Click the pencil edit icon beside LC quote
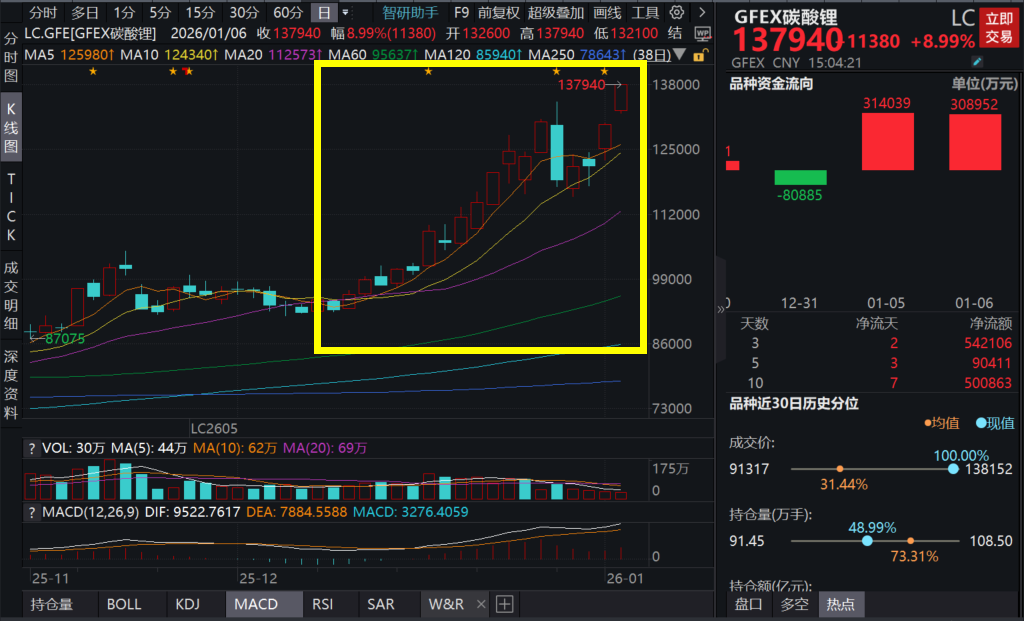Screen dimensions: 1024x621 (977, 62)
